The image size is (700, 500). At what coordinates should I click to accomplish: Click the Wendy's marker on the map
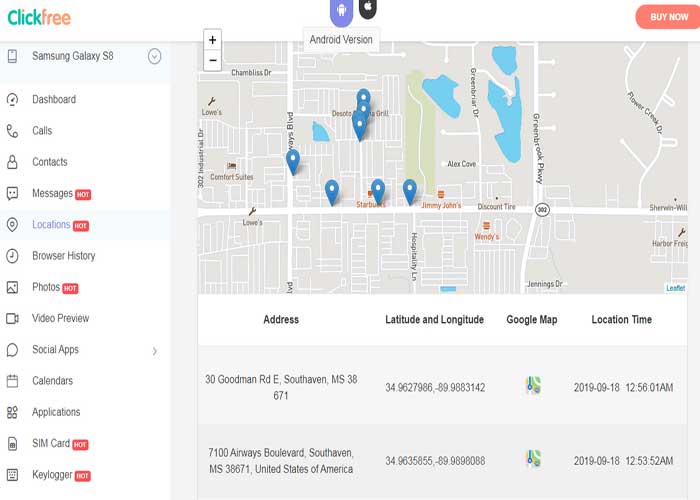point(487,226)
